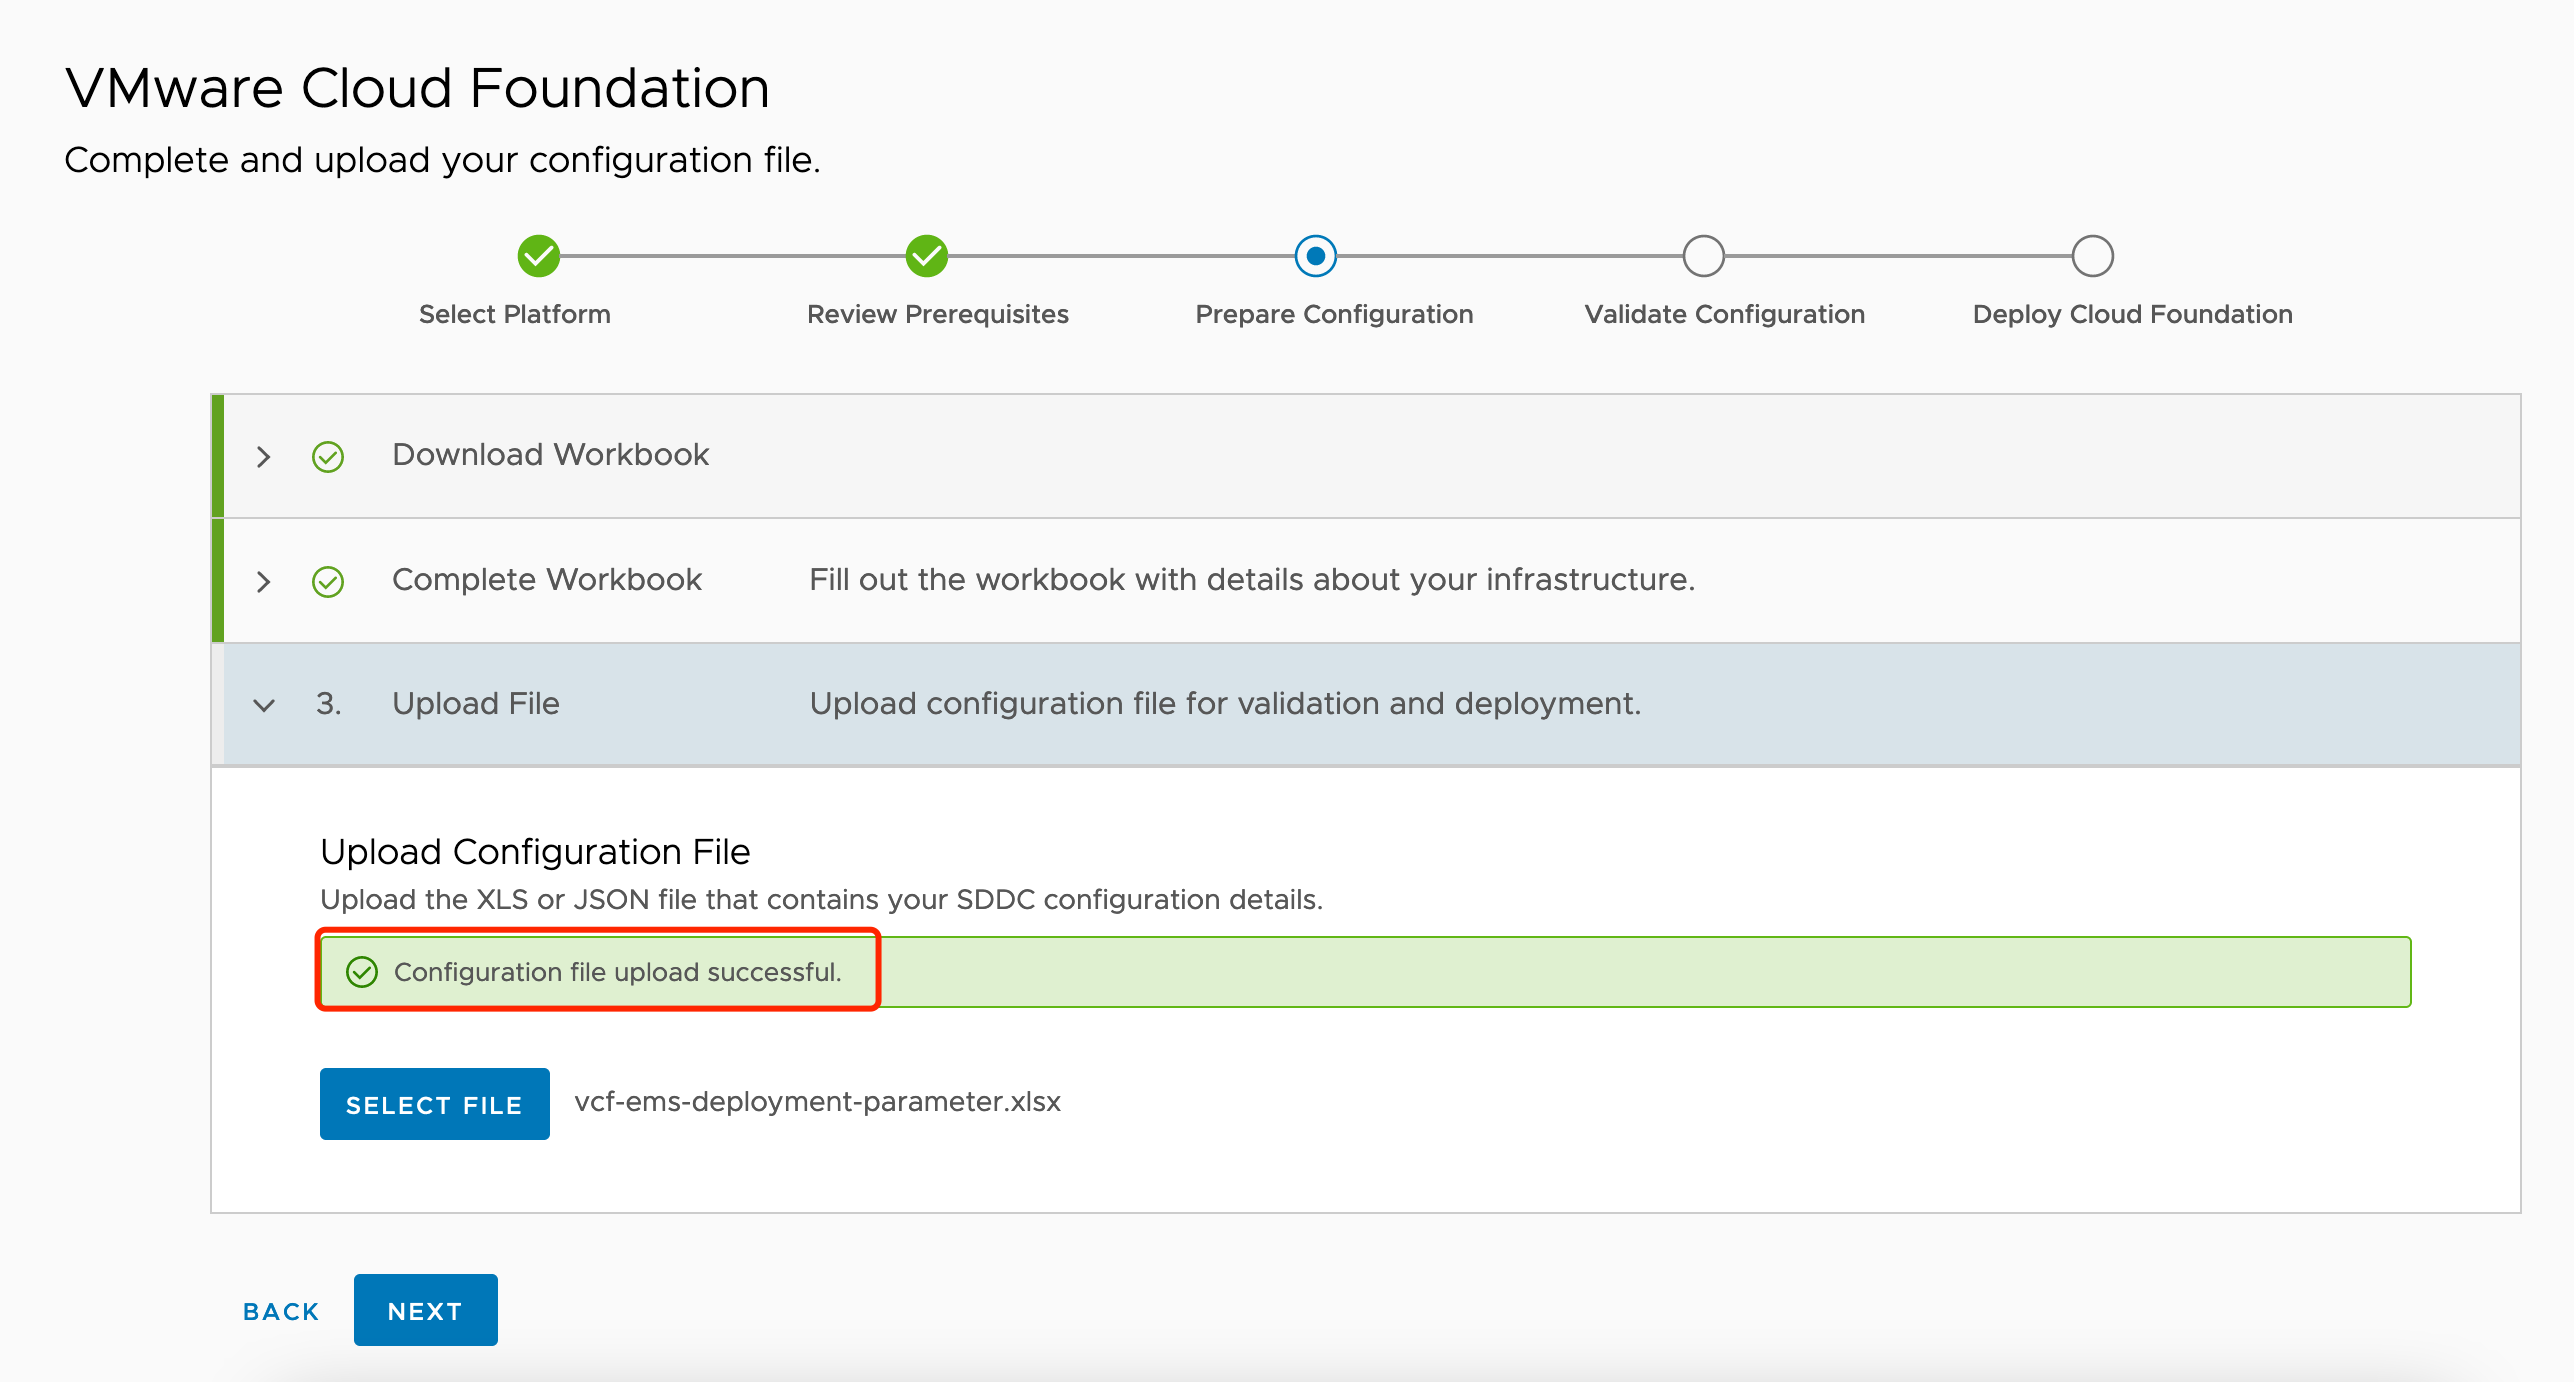Click 'Deploy Cloud Foundation' step label

click(x=2133, y=314)
